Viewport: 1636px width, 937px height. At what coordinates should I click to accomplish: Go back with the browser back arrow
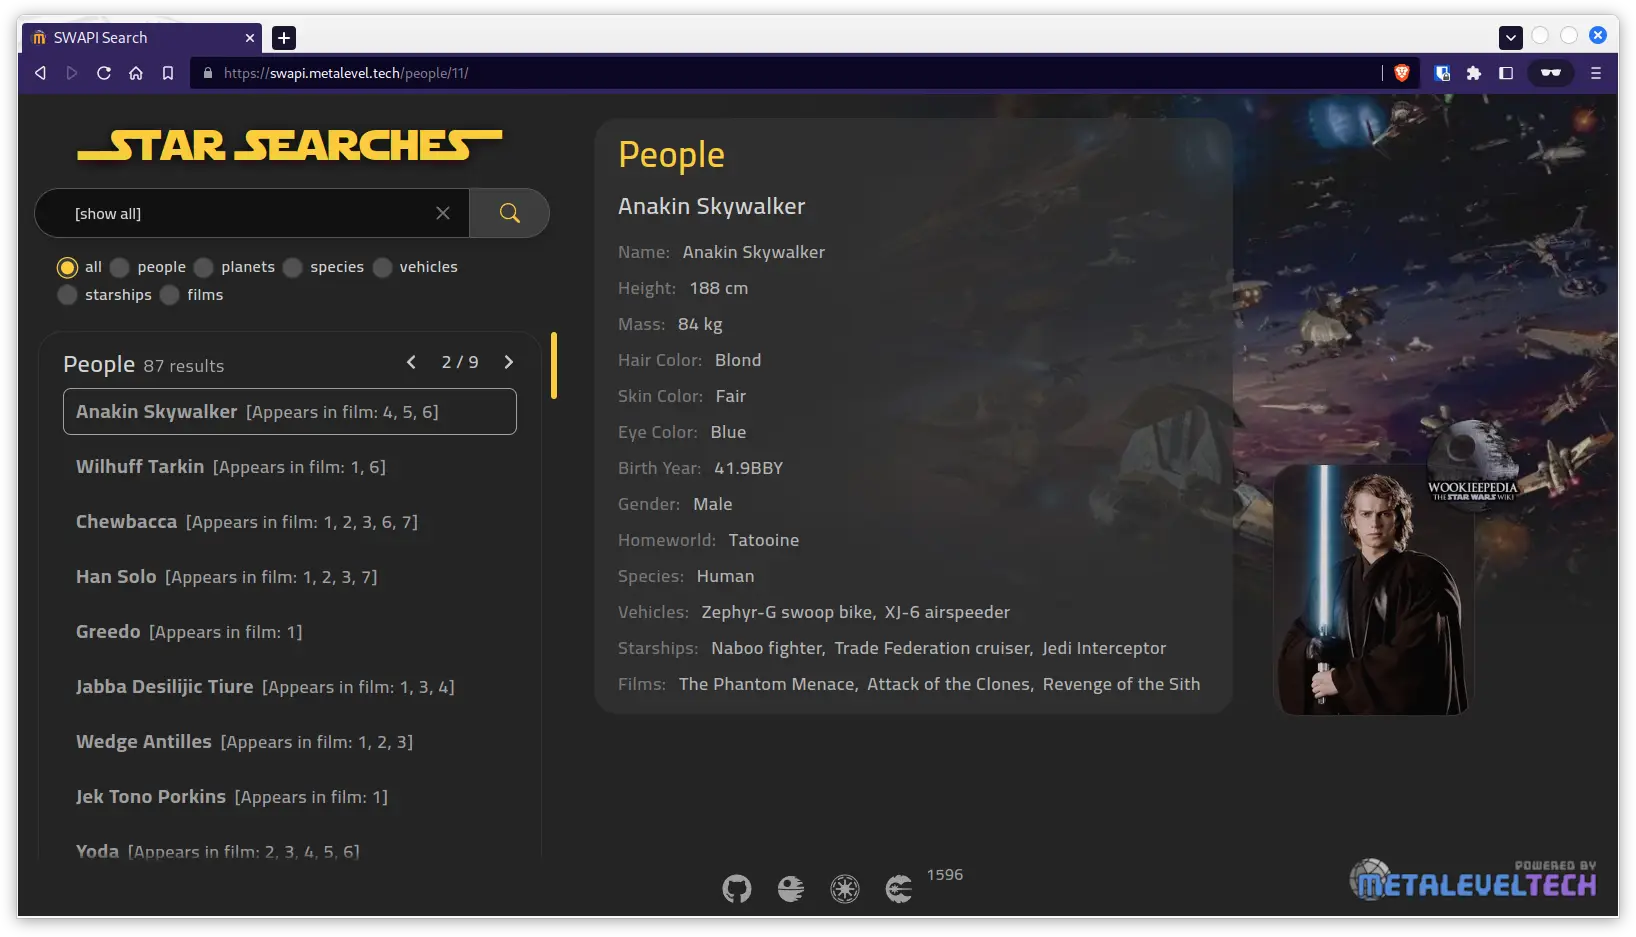(x=41, y=73)
